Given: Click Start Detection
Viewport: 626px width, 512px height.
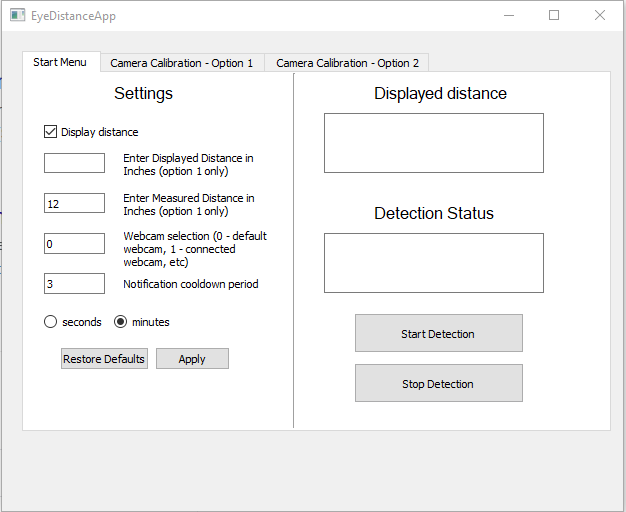Looking at the screenshot, I should (x=439, y=333).
